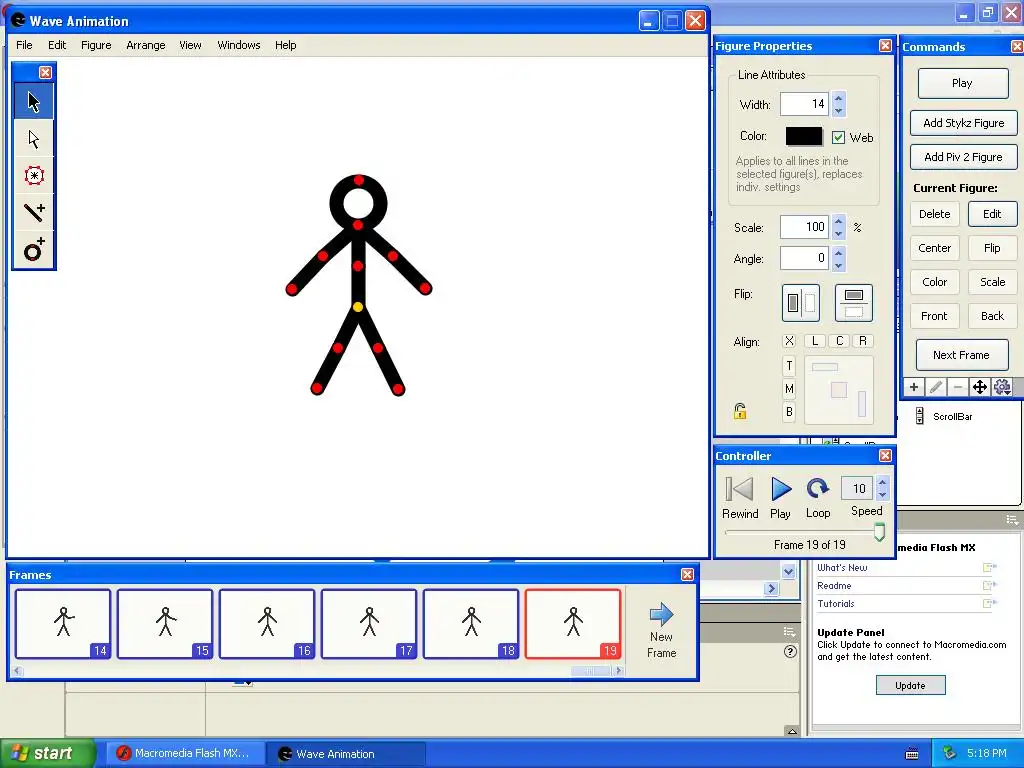This screenshot has width=1024, height=768.
Task: Open the View menu
Action: click(x=190, y=45)
